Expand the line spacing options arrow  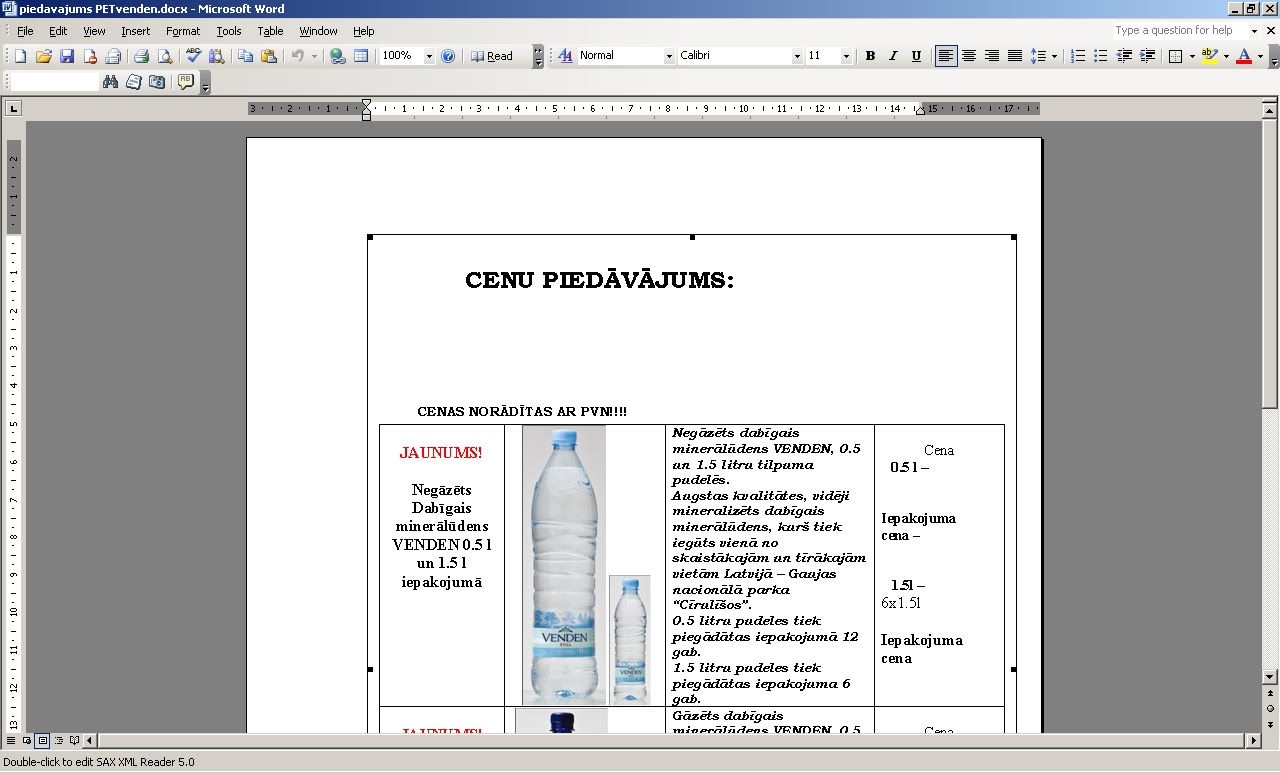click(x=1054, y=56)
